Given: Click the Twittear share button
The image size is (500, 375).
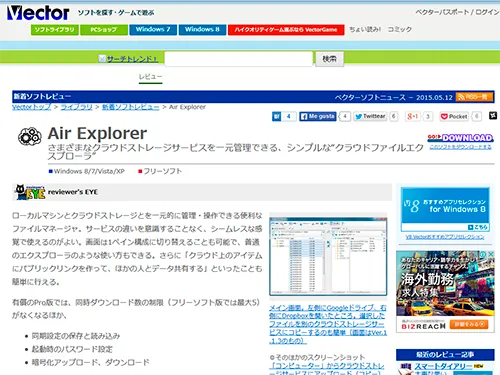Looking at the screenshot, I should pos(370,116).
